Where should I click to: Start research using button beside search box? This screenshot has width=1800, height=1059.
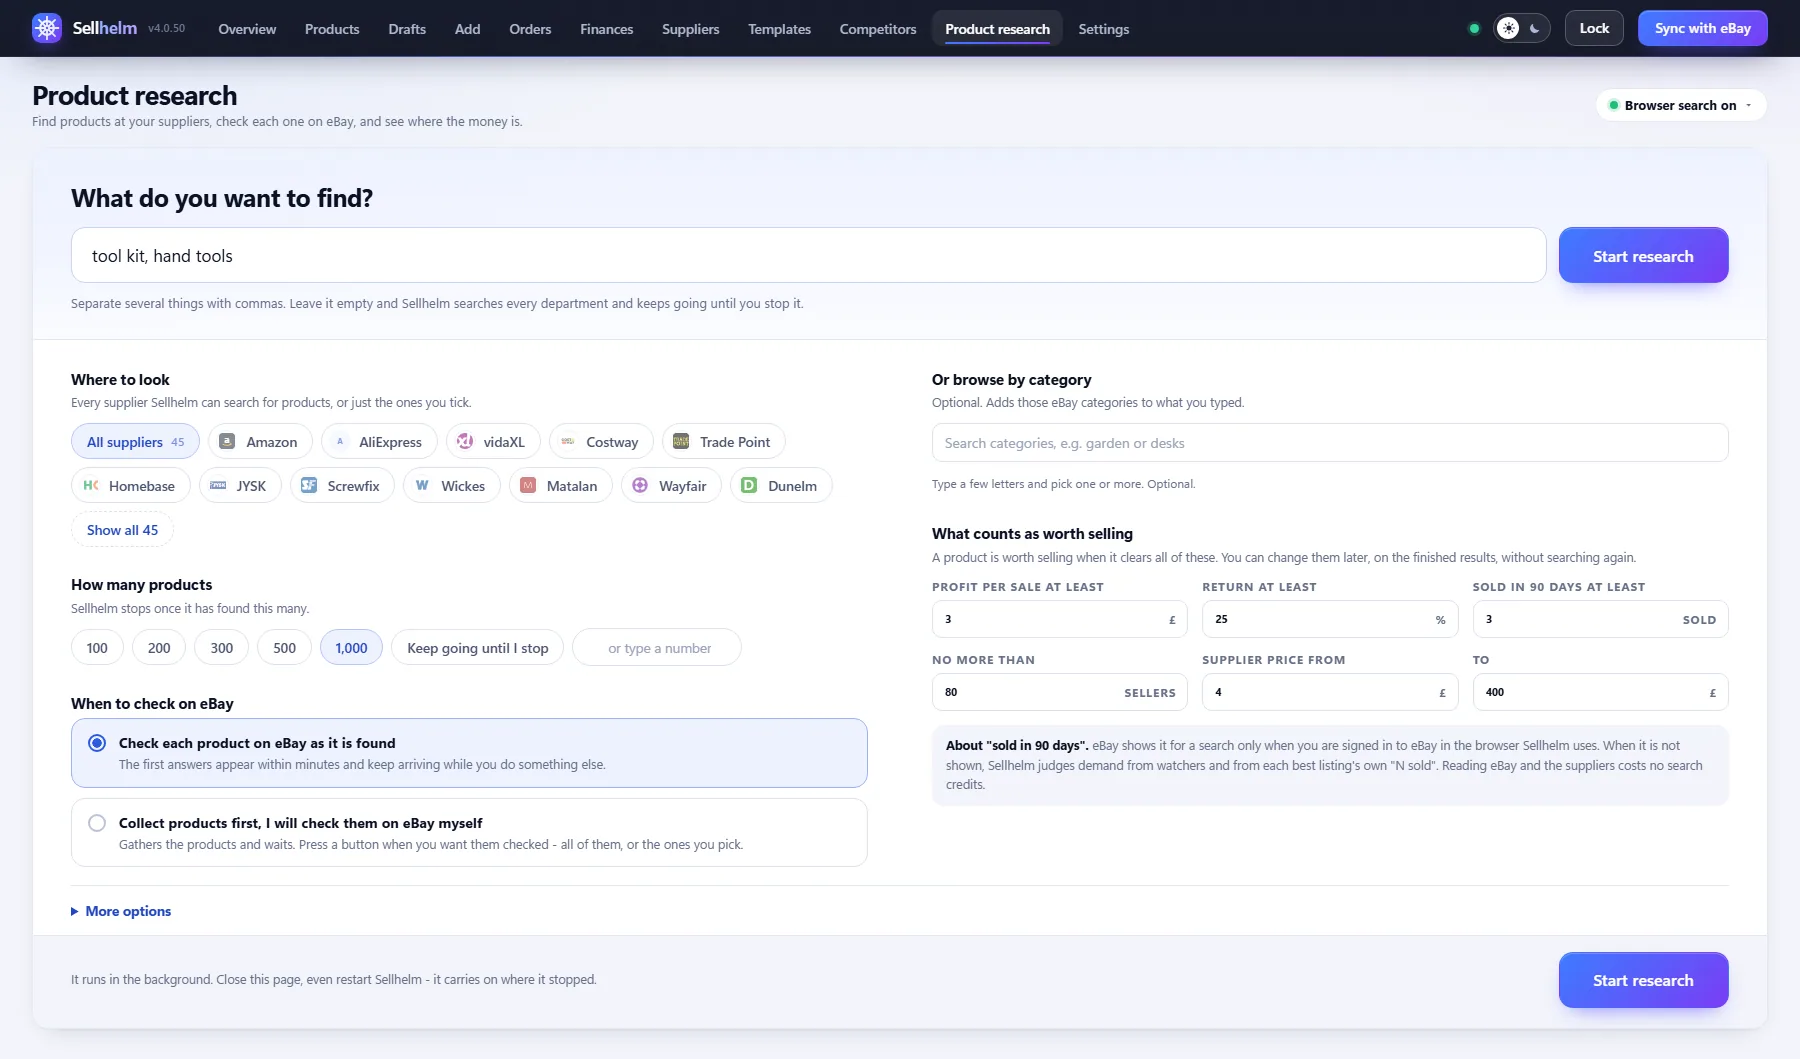[1644, 256]
